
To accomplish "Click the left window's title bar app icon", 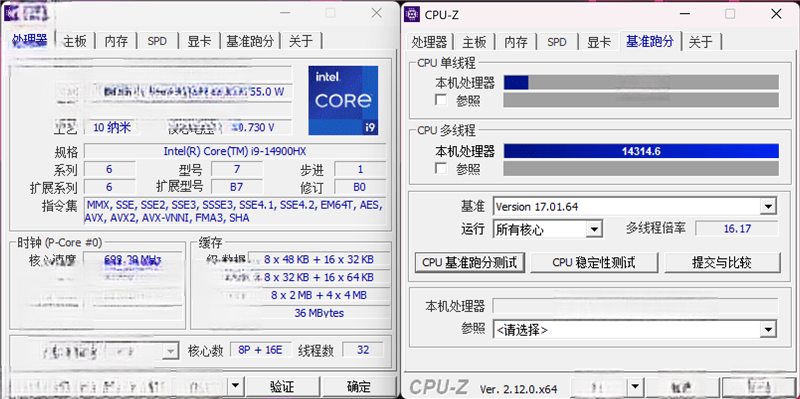I will [11, 13].
